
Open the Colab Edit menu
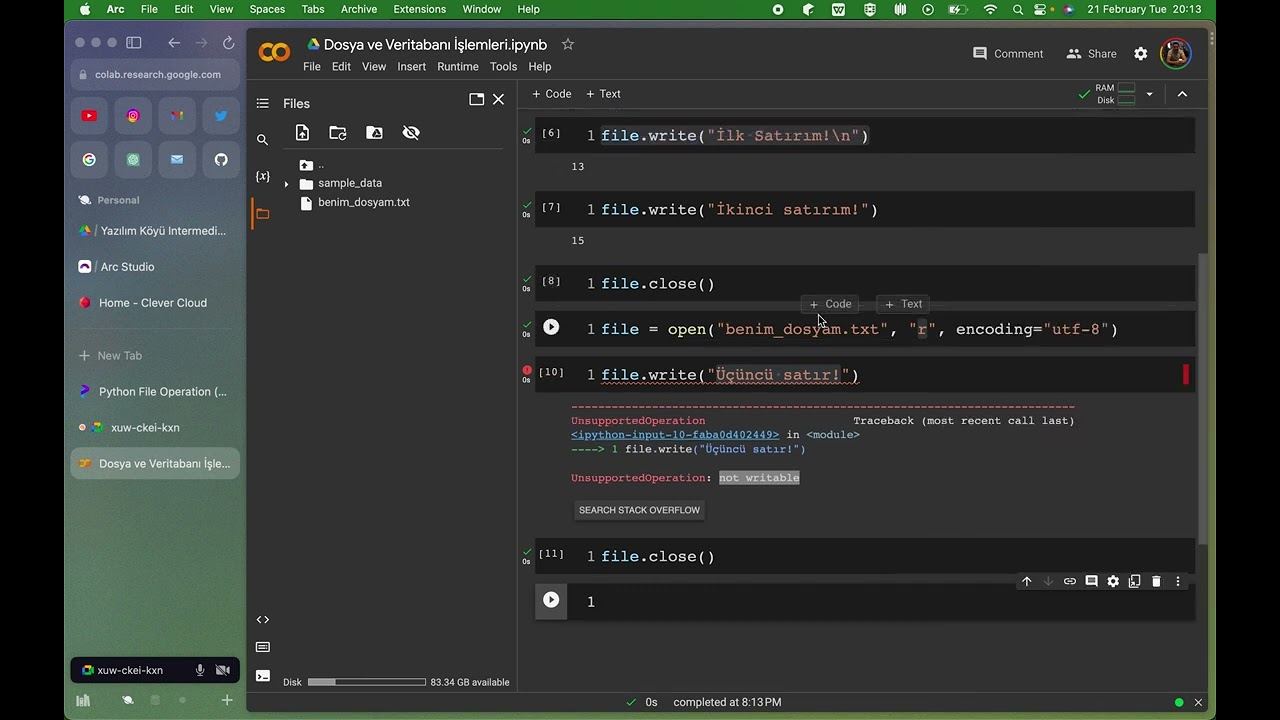pyautogui.click(x=341, y=67)
